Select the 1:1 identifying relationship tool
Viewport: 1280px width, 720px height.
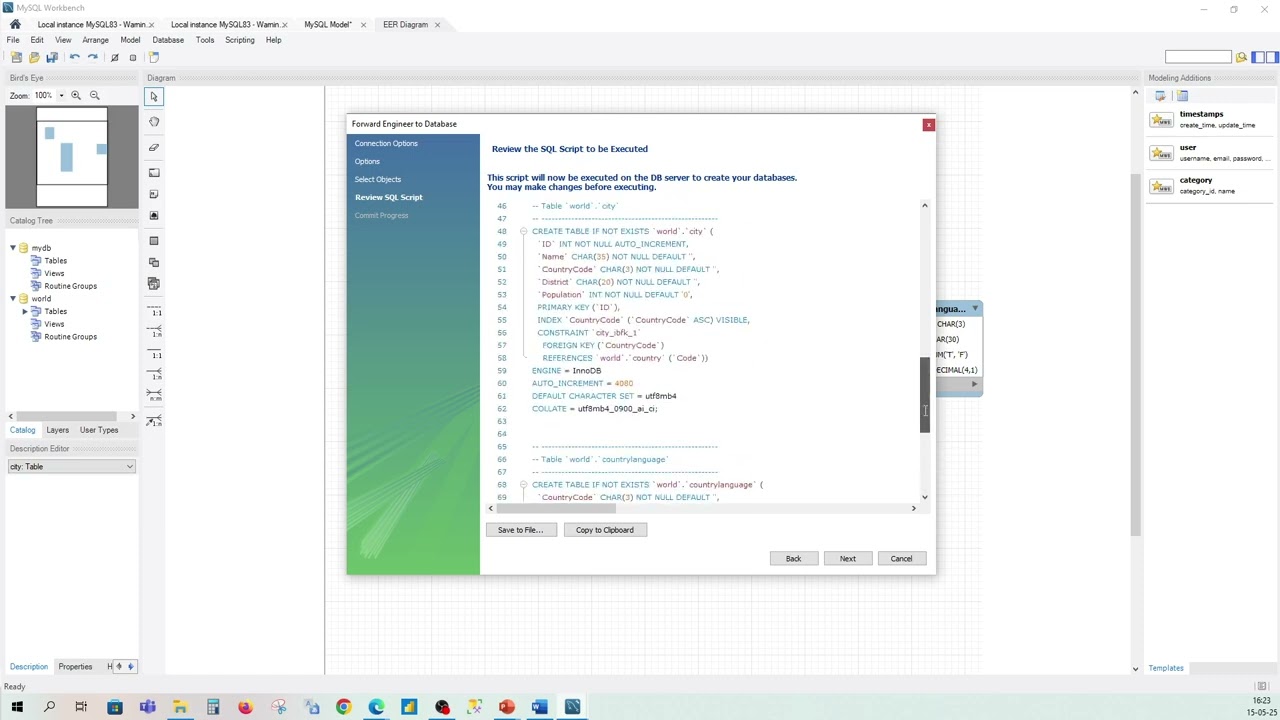click(155, 355)
